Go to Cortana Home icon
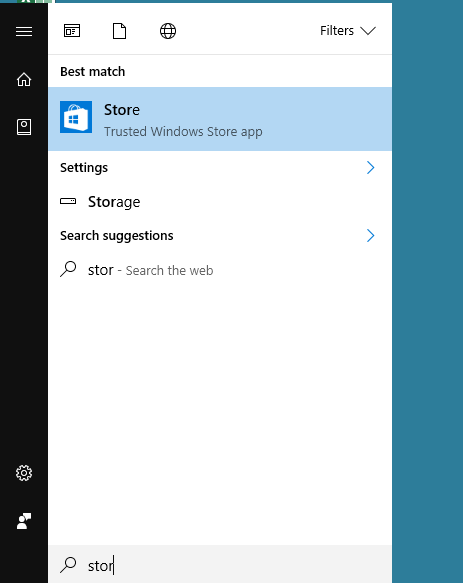This screenshot has width=463, height=583. (24, 79)
